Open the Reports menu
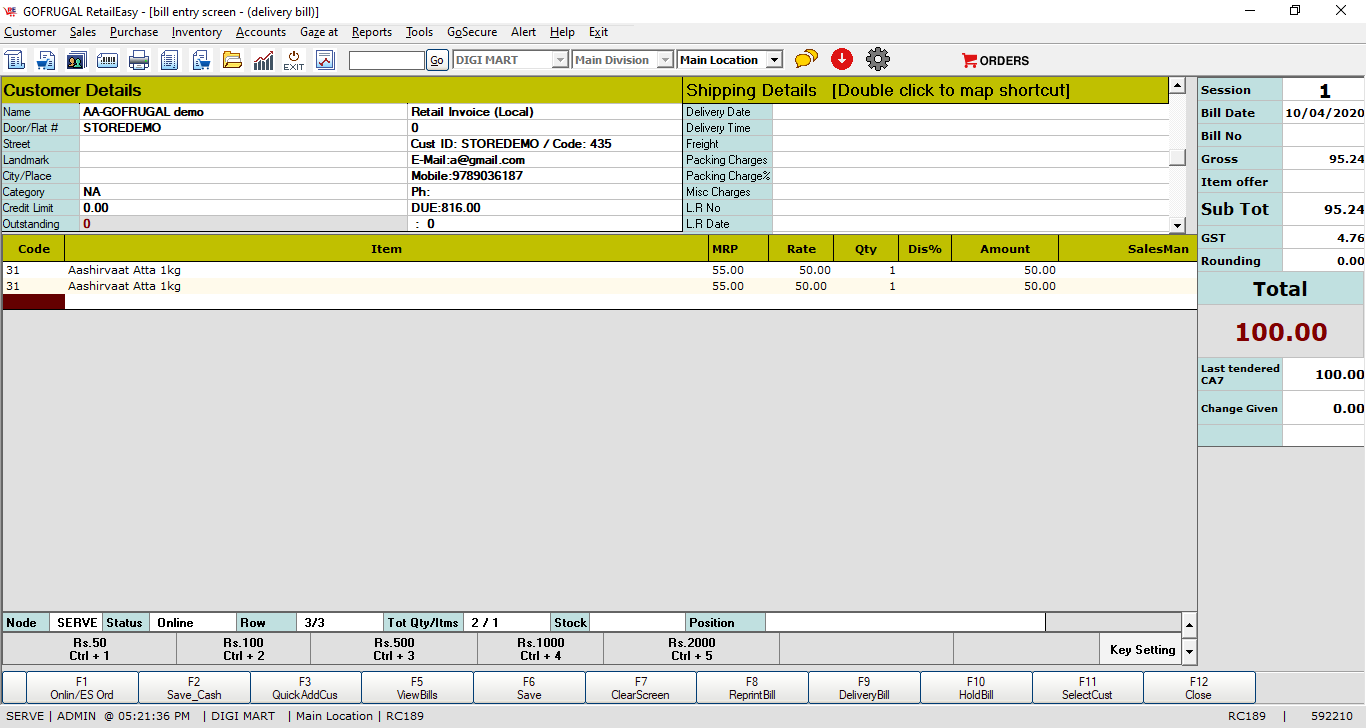 pos(371,32)
